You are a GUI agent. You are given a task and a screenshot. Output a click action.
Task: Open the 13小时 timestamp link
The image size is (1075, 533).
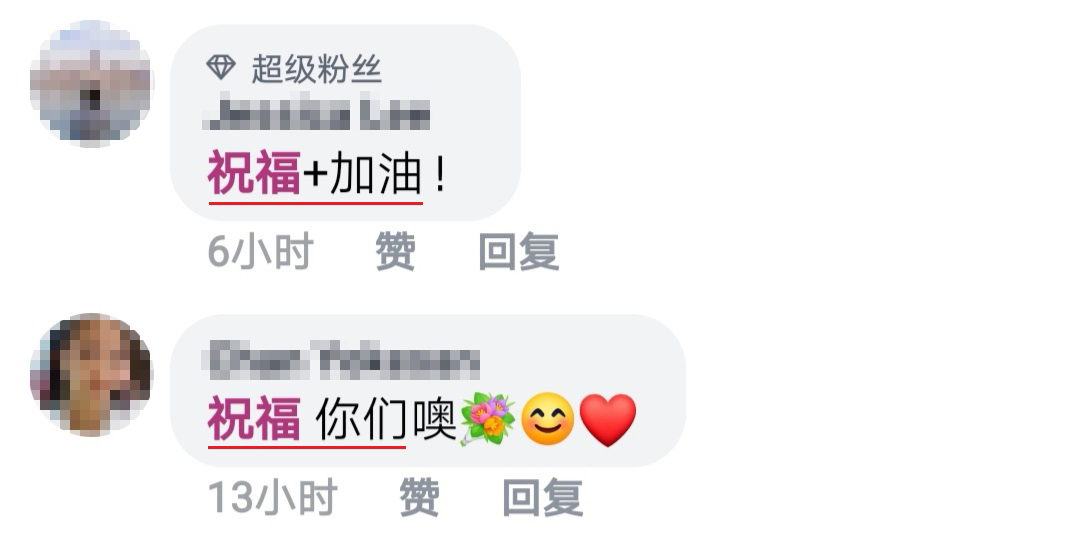coord(272,497)
